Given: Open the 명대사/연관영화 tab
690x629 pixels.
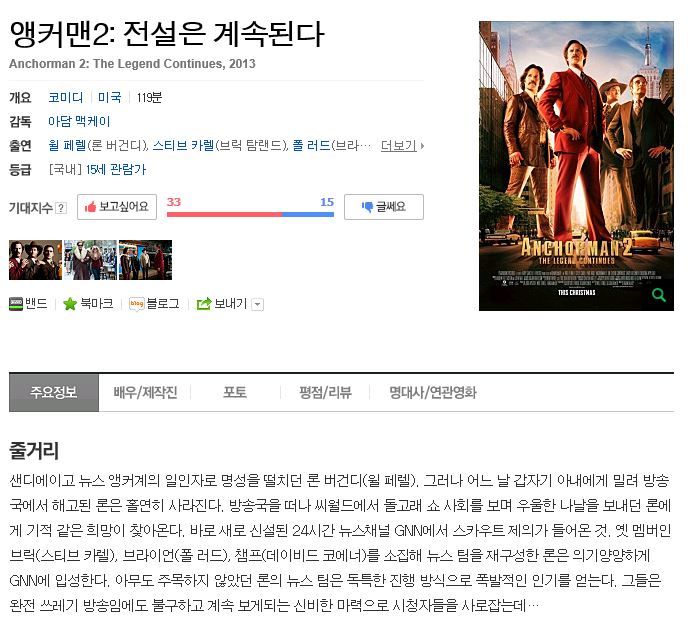Looking at the screenshot, I should 433,392.
